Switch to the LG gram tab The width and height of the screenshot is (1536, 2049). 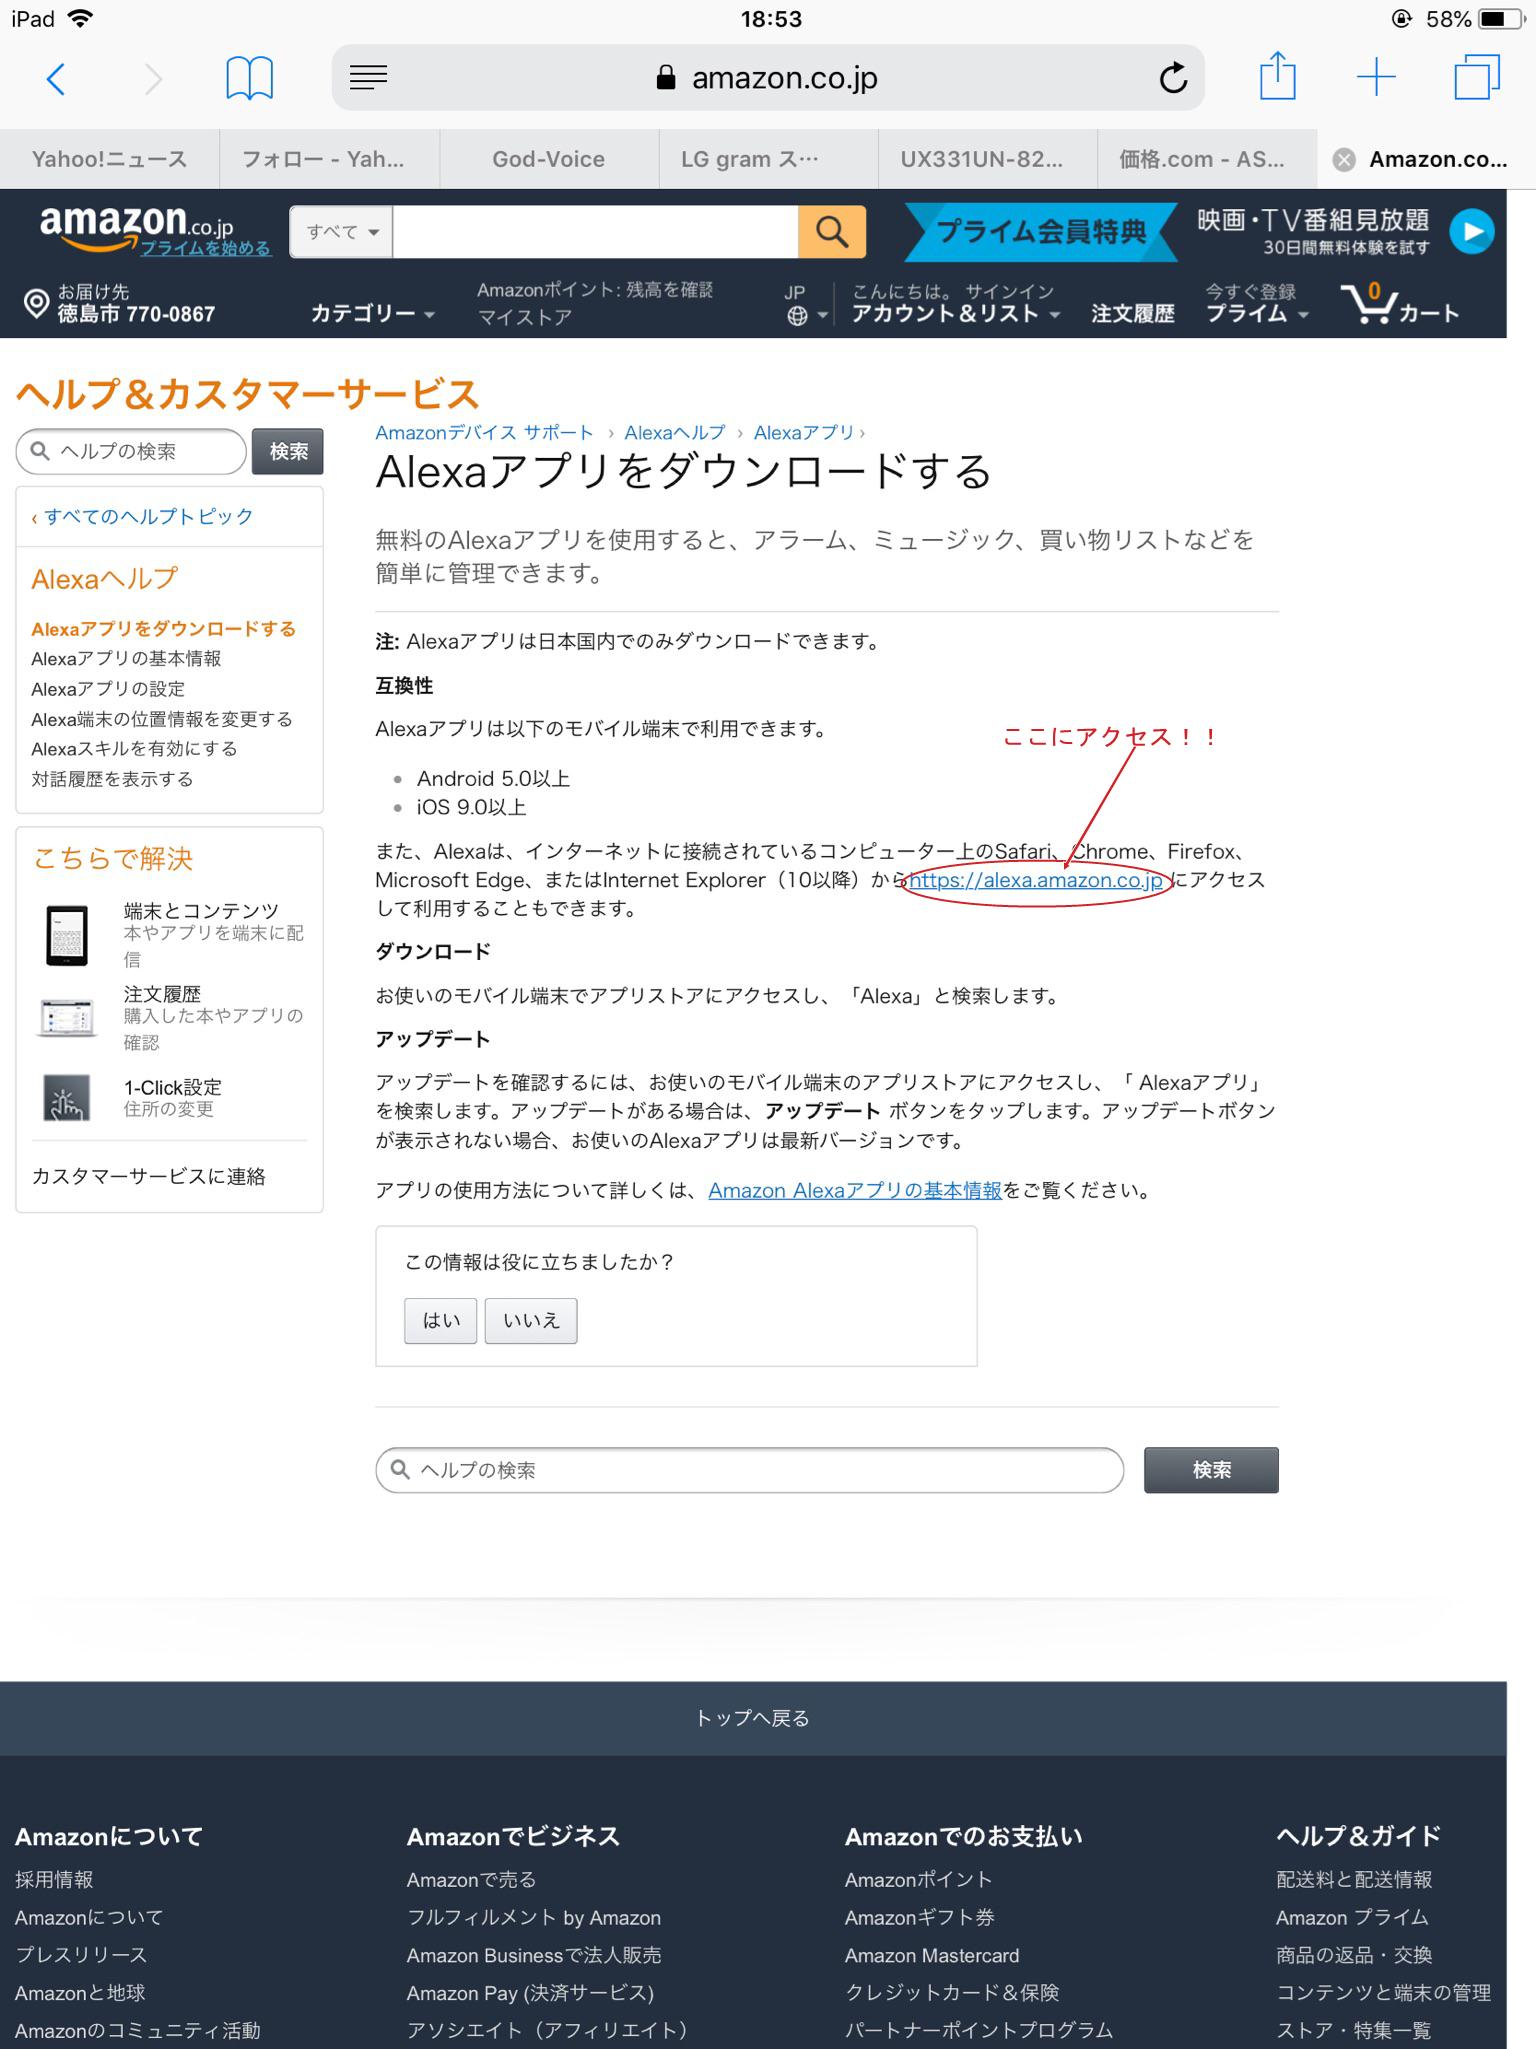(x=768, y=159)
